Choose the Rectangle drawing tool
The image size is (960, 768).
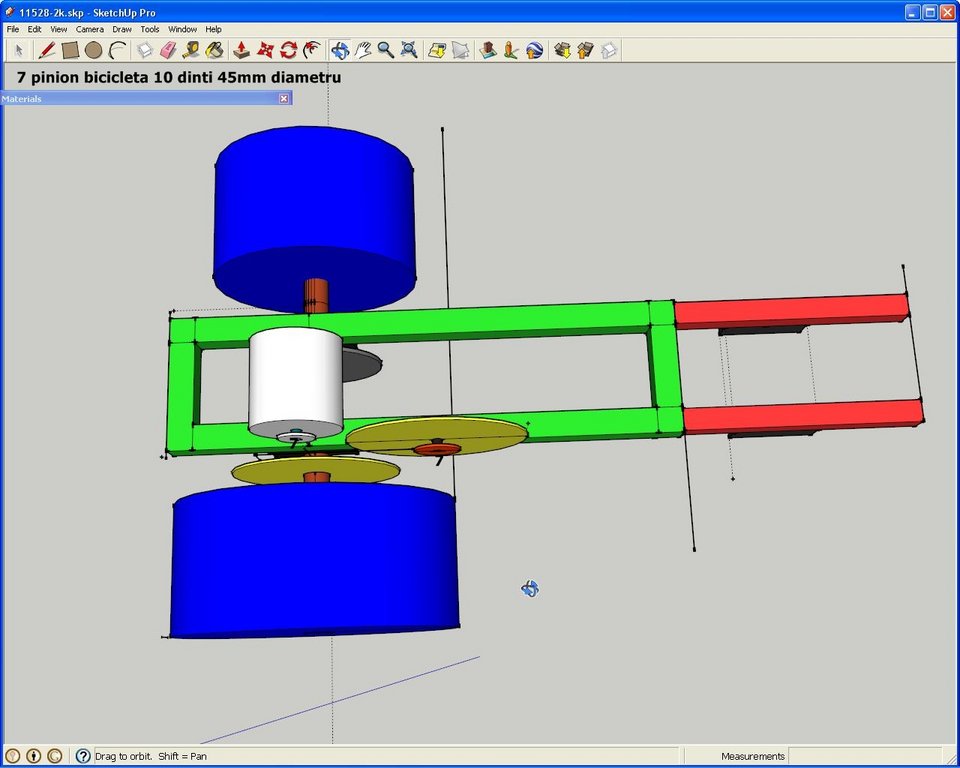pyautogui.click(x=70, y=50)
